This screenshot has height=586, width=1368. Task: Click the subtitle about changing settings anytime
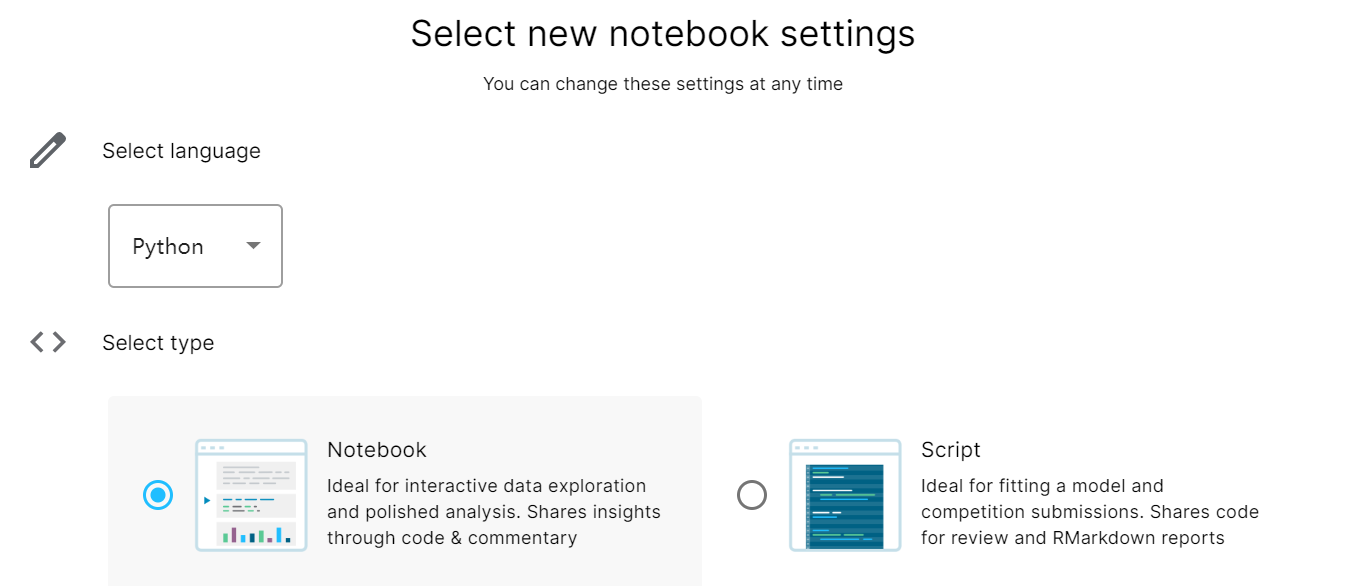[663, 84]
